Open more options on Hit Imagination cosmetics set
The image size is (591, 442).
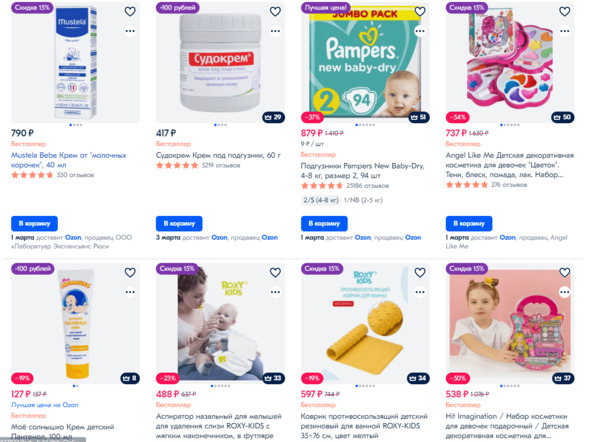(x=565, y=292)
